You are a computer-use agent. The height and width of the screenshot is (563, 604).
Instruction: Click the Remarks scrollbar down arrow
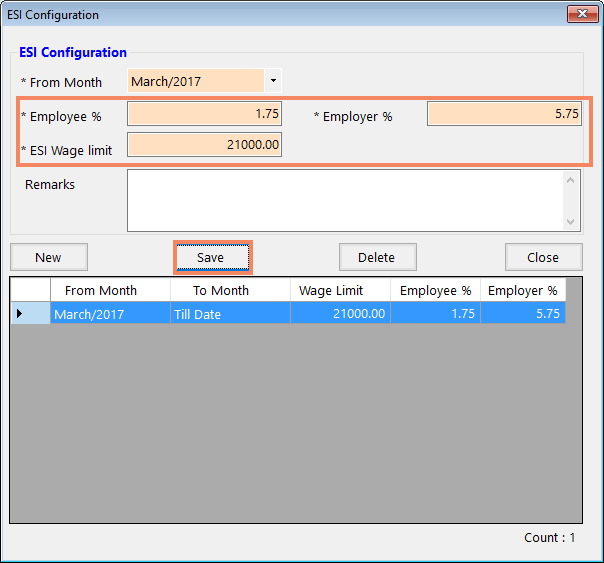[x=571, y=222]
